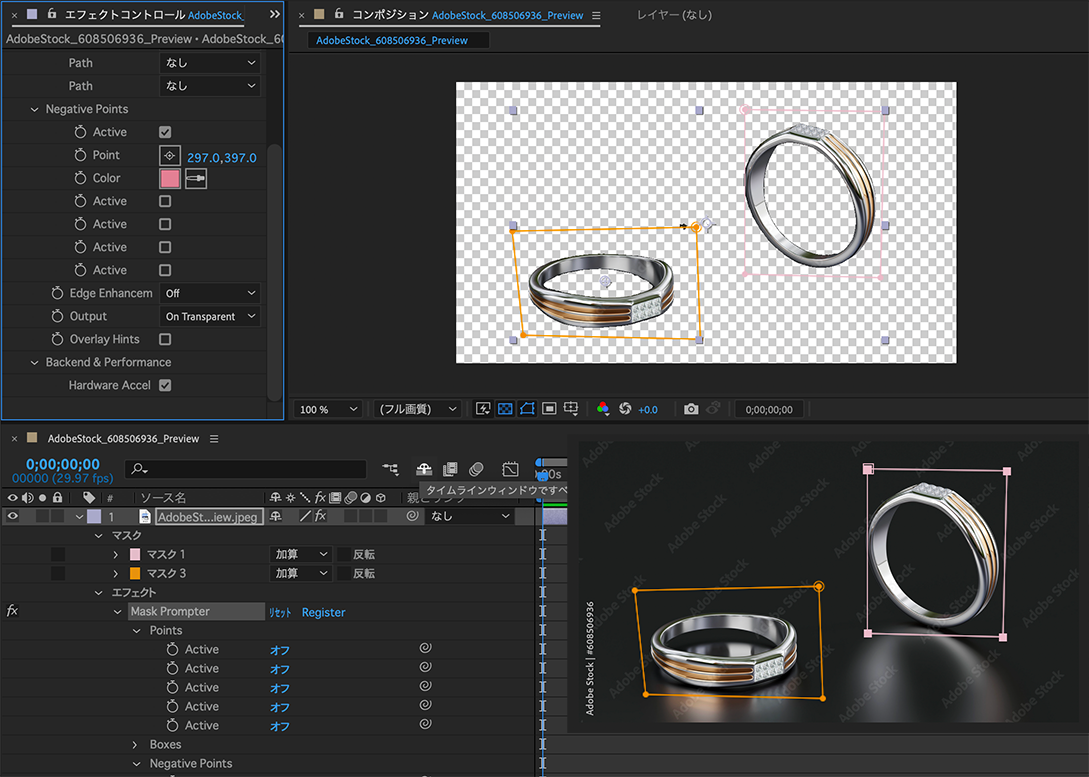The height and width of the screenshot is (777, 1089).
Task: Open the pink Color swatch for Negative Points
Action: [168, 177]
